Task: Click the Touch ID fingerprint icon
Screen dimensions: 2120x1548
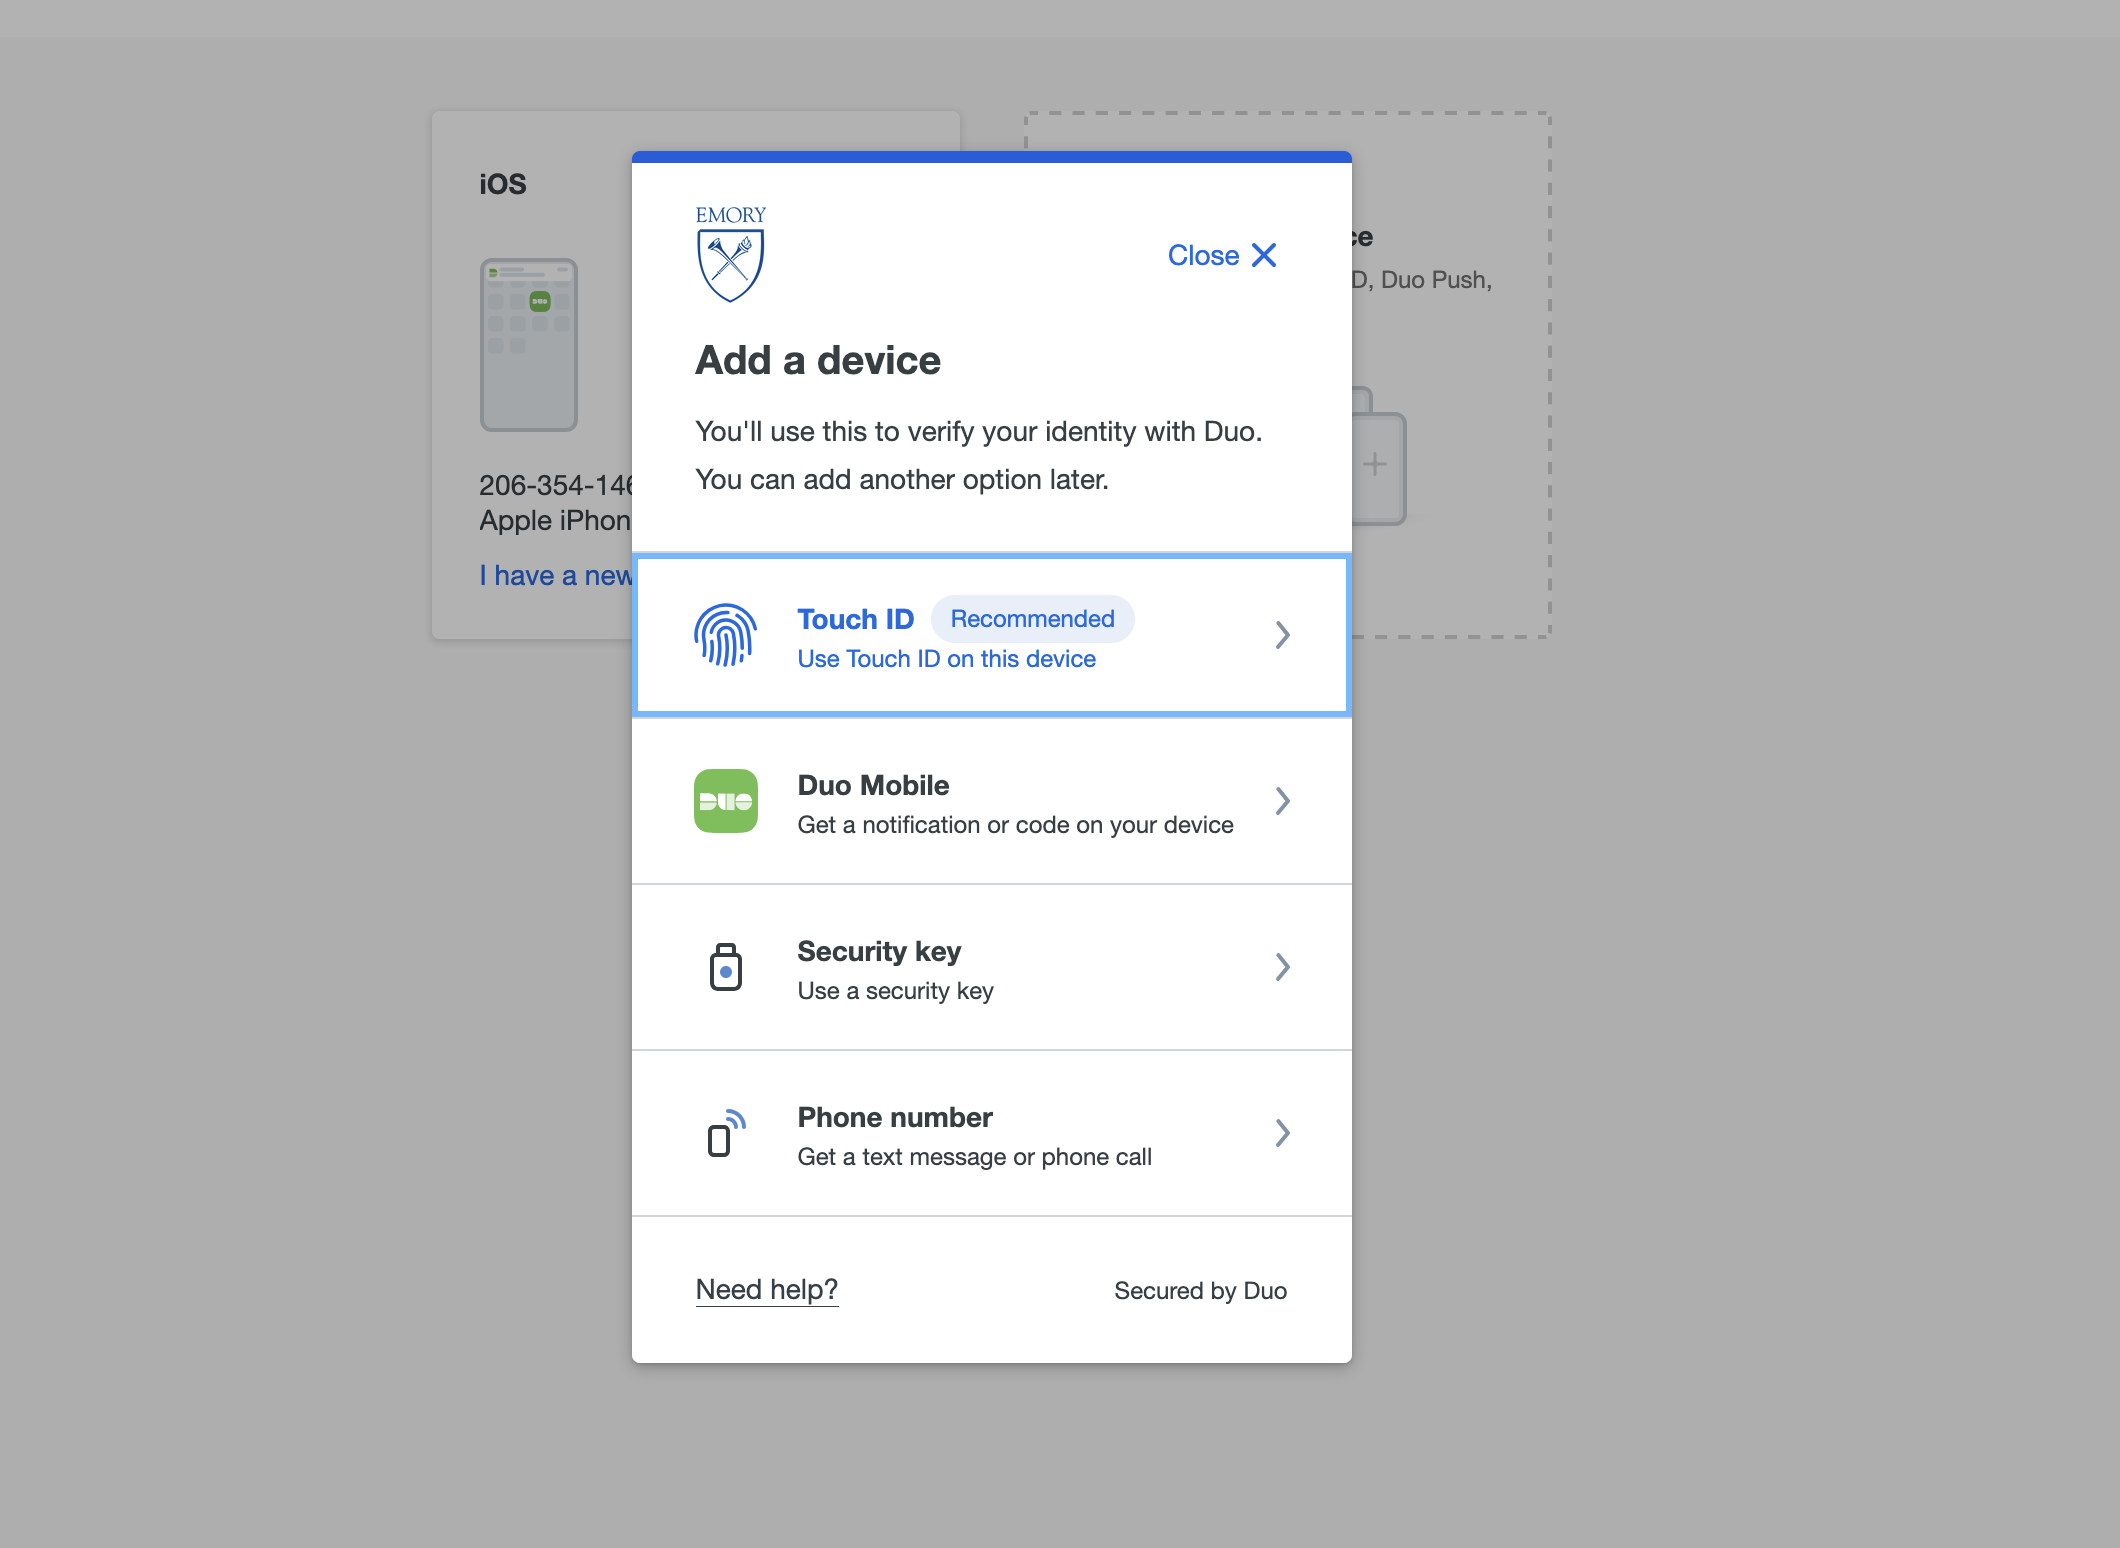Action: pyautogui.click(x=726, y=635)
